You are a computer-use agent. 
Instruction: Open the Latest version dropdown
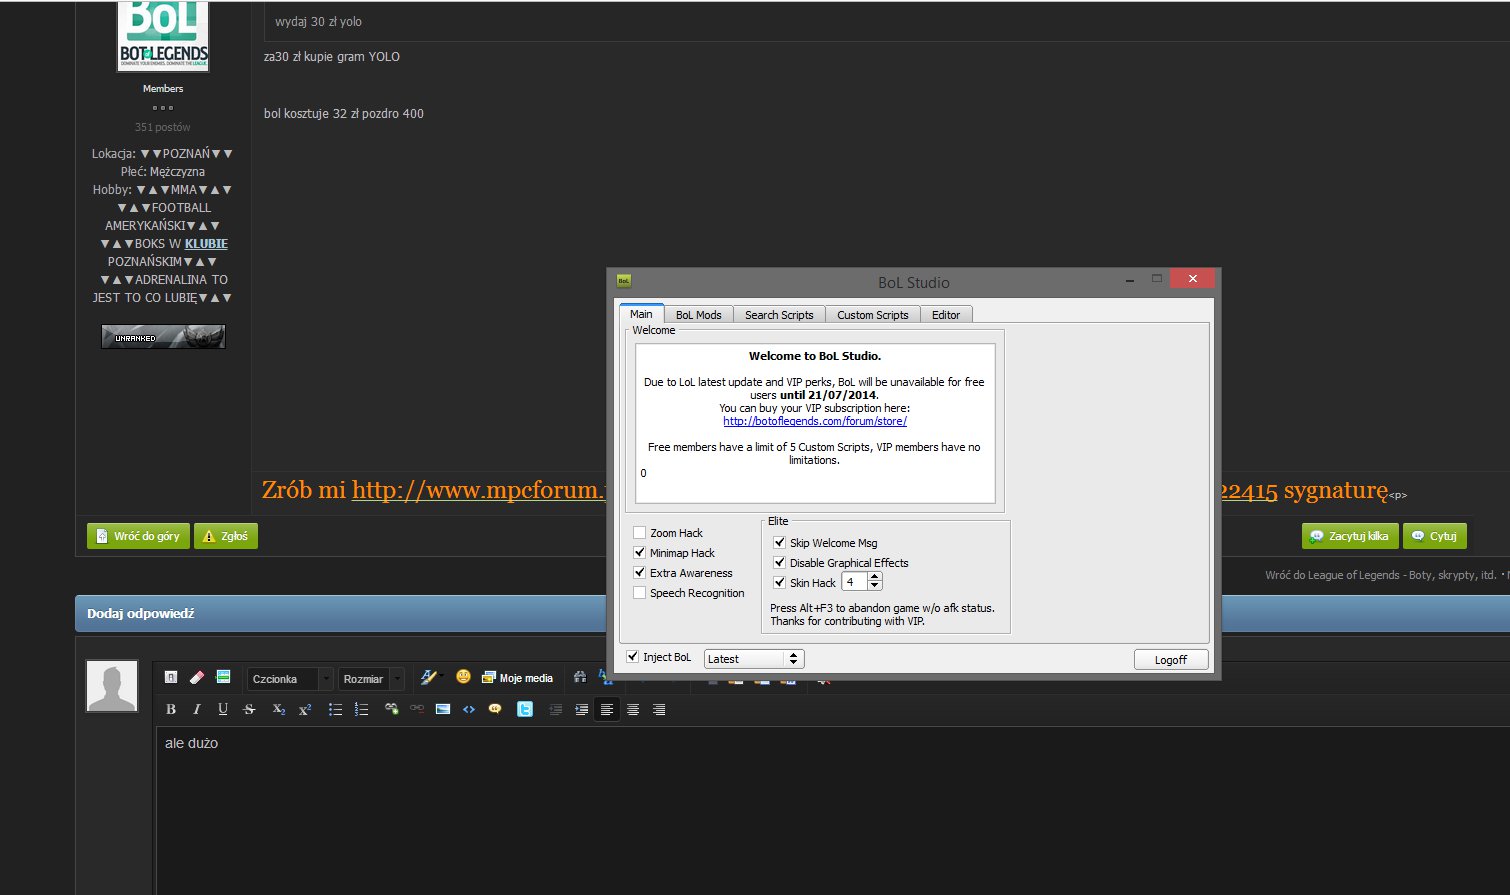pyautogui.click(x=754, y=659)
